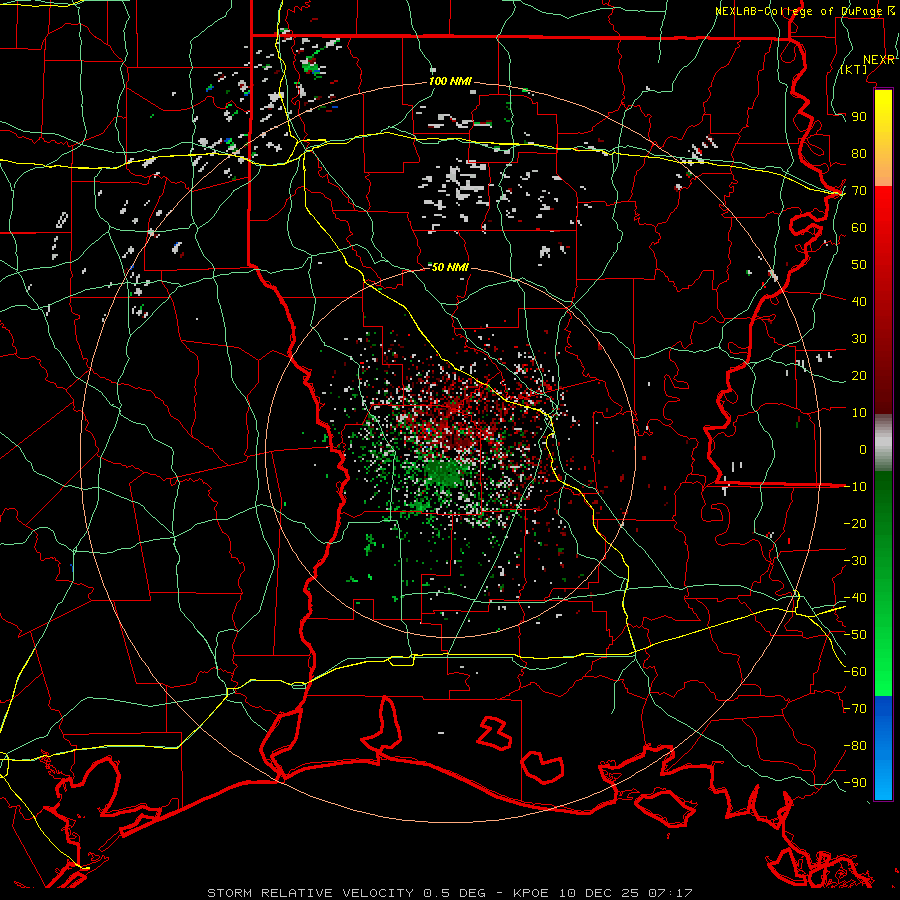Screen dimensions: 900x900
Task: Click the "100 NMI" range ring label
Action: click(450, 81)
